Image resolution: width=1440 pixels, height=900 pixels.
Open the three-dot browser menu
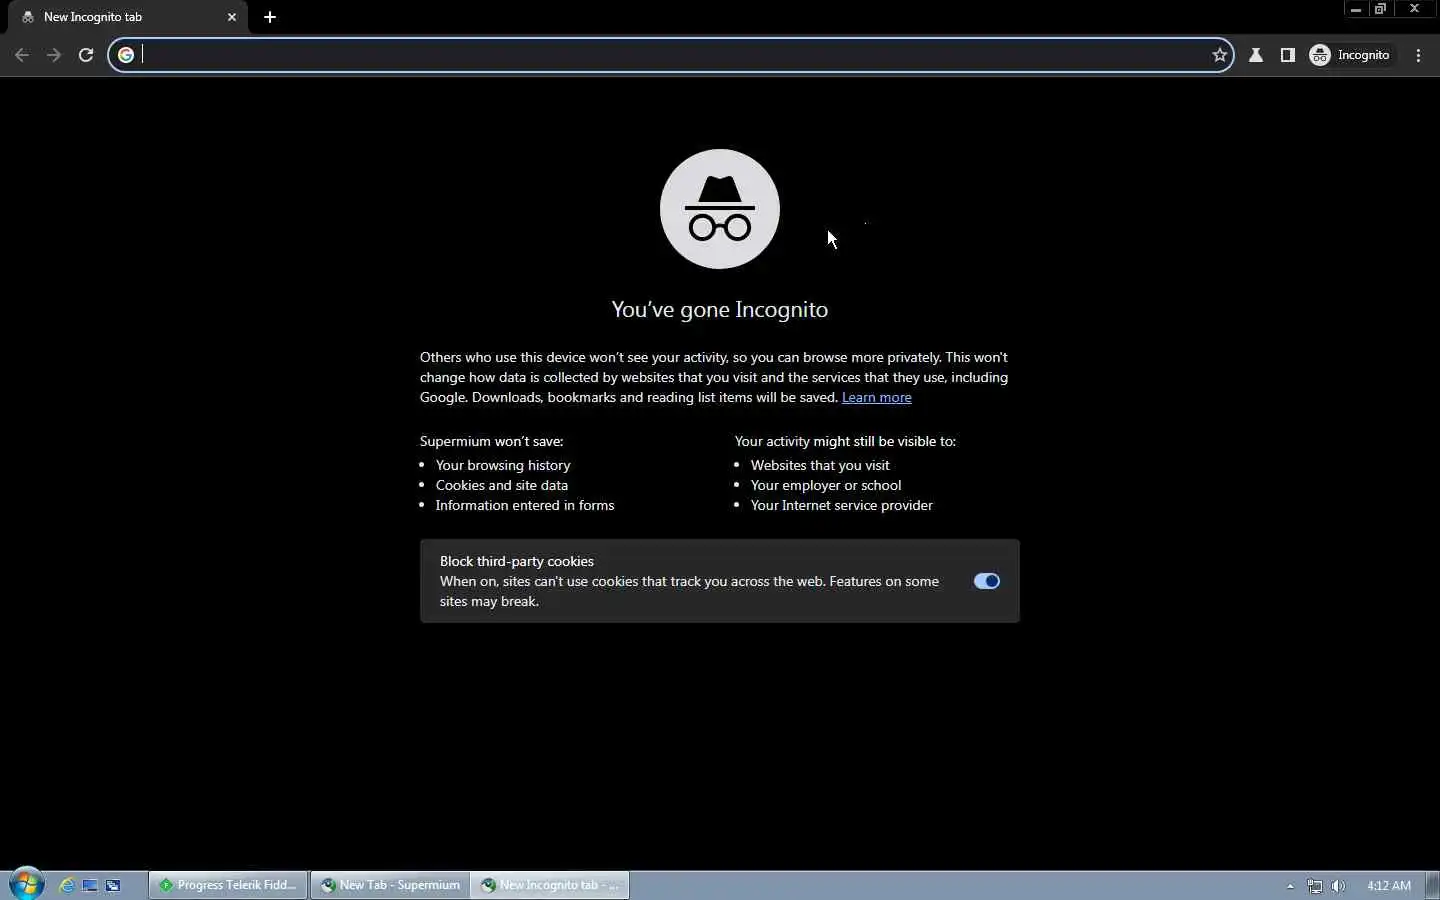1419,55
